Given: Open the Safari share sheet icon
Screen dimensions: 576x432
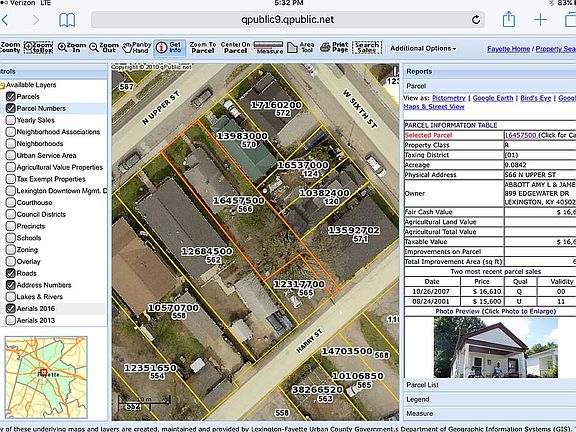Looking at the screenshot, I should click(x=509, y=19).
